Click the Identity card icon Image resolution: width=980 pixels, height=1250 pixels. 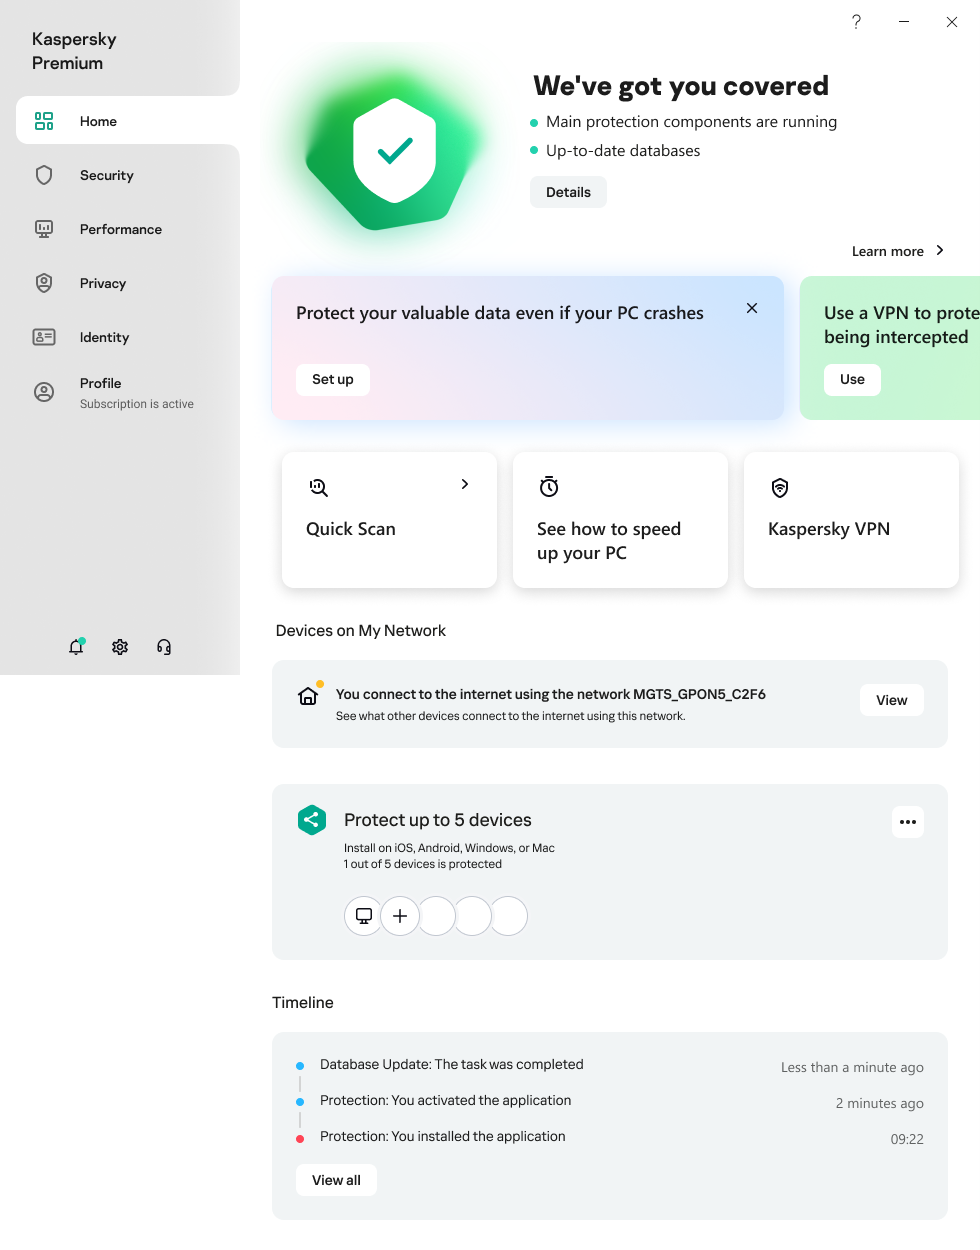pyautogui.click(x=44, y=337)
